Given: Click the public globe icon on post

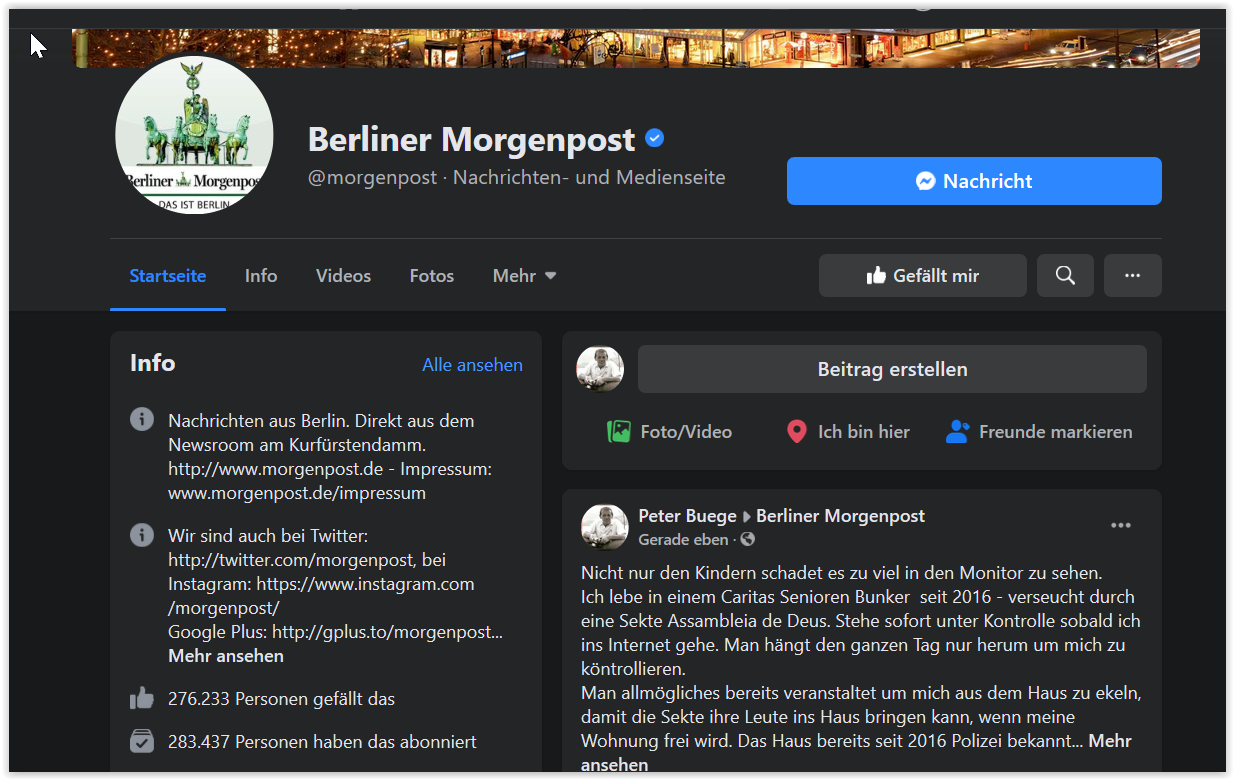Looking at the screenshot, I should pos(747,540).
